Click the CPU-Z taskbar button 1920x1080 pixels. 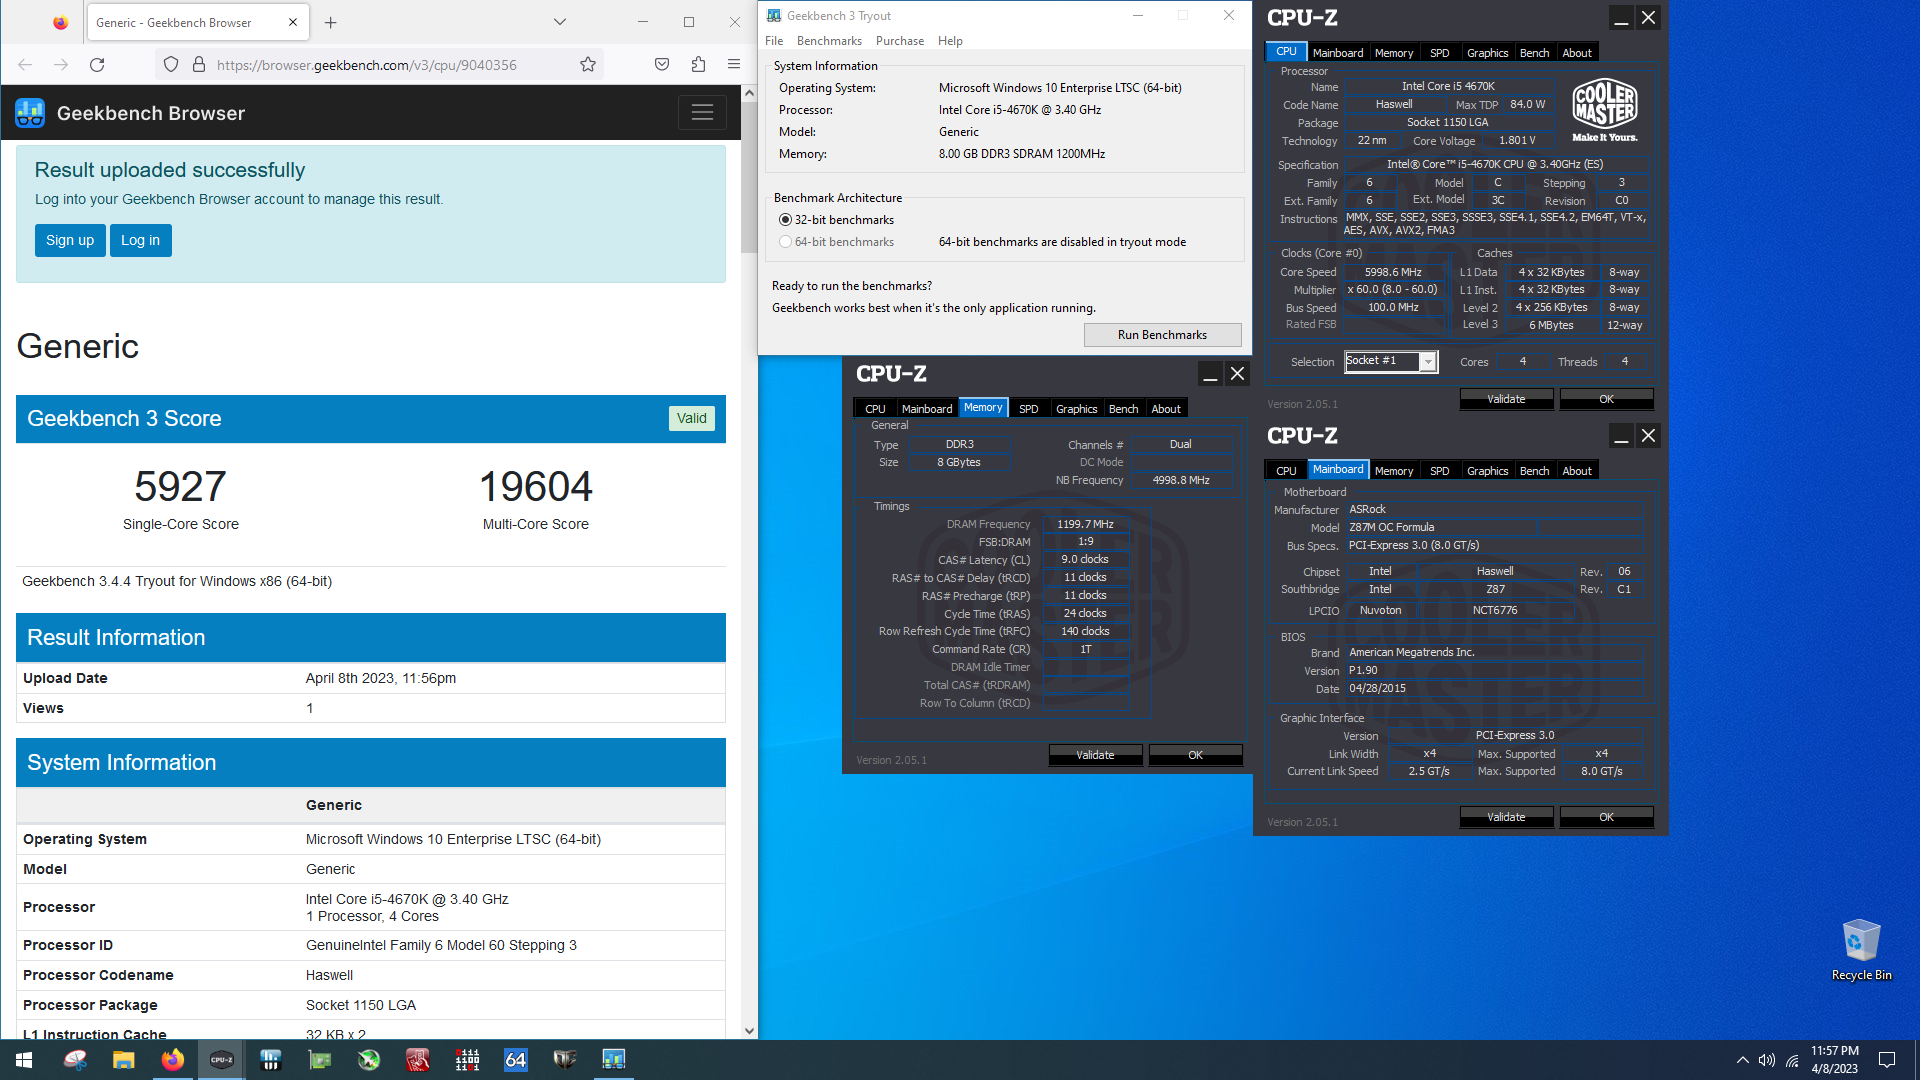221,1060
